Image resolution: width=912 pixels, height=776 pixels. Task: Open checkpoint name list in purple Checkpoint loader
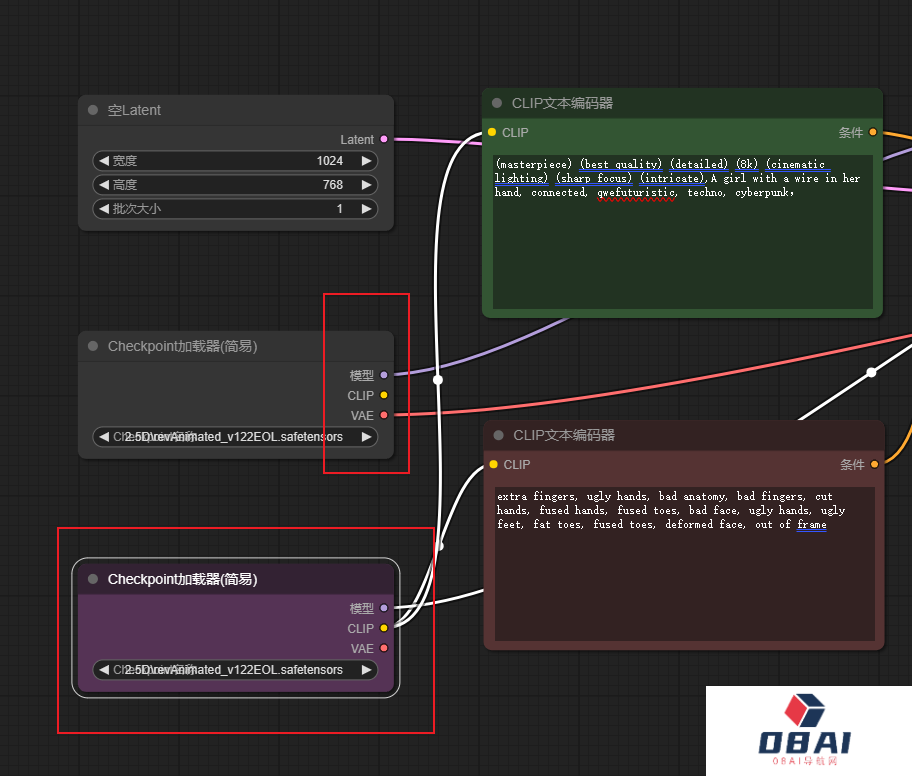[x=235, y=670]
